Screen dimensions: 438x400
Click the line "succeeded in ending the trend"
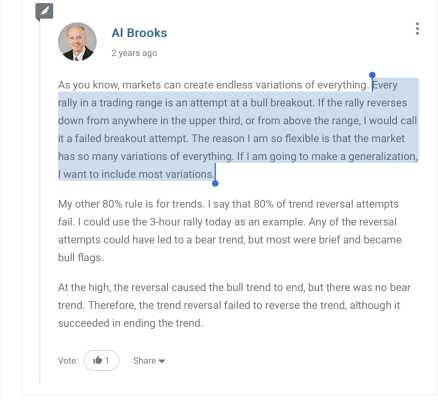pyautogui.click(x=130, y=323)
